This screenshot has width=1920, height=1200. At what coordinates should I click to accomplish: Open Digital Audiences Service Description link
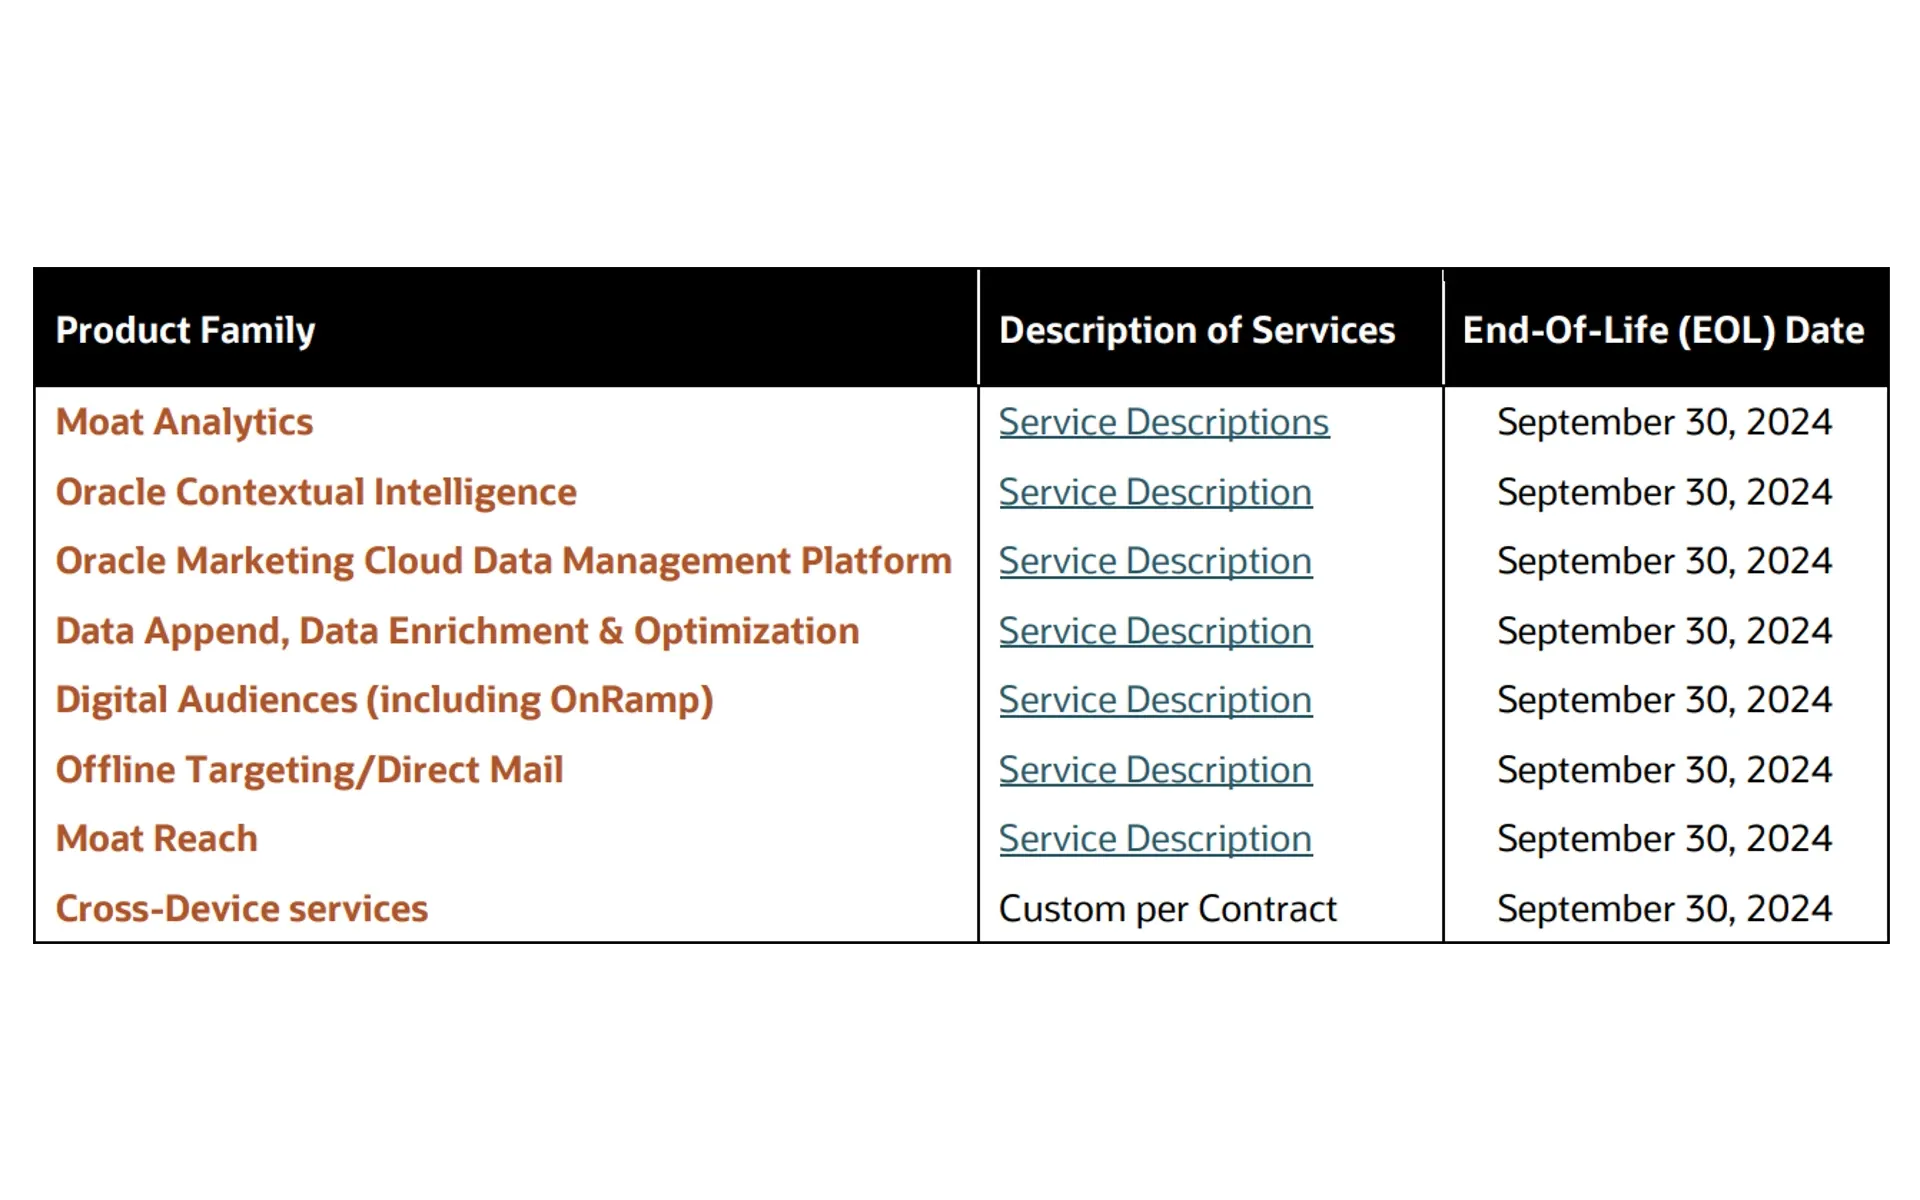point(1155,700)
